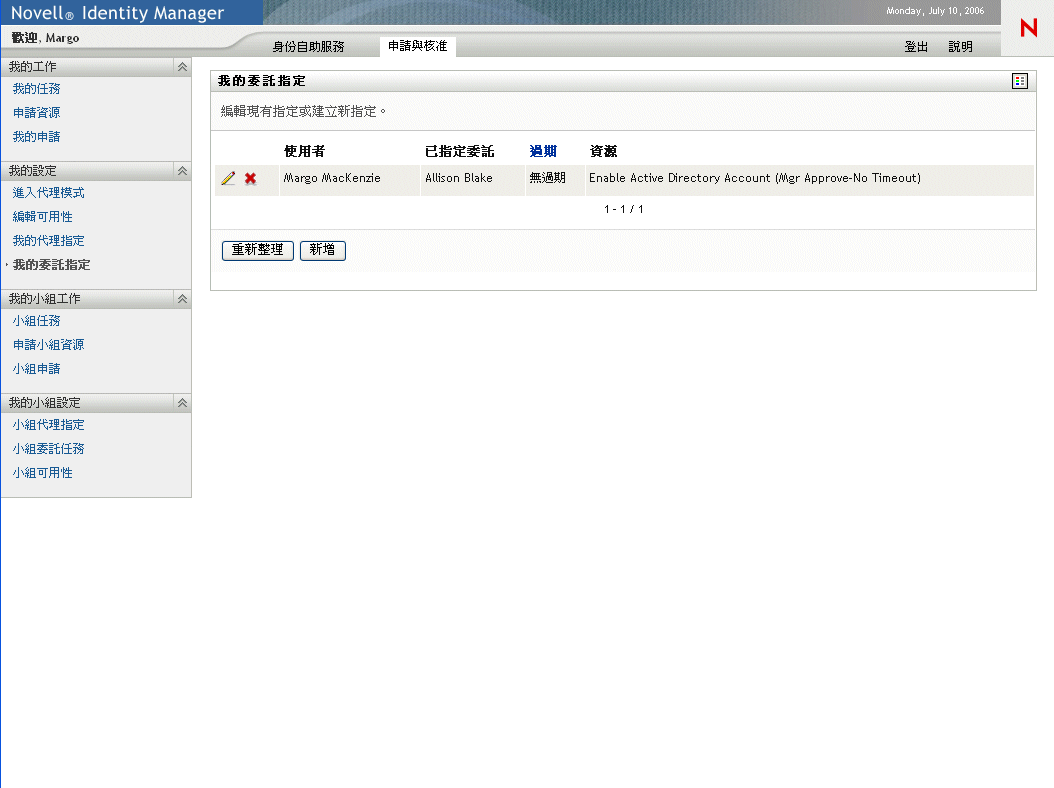Click the Monday, July 10, 2006 date

pos(935,11)
